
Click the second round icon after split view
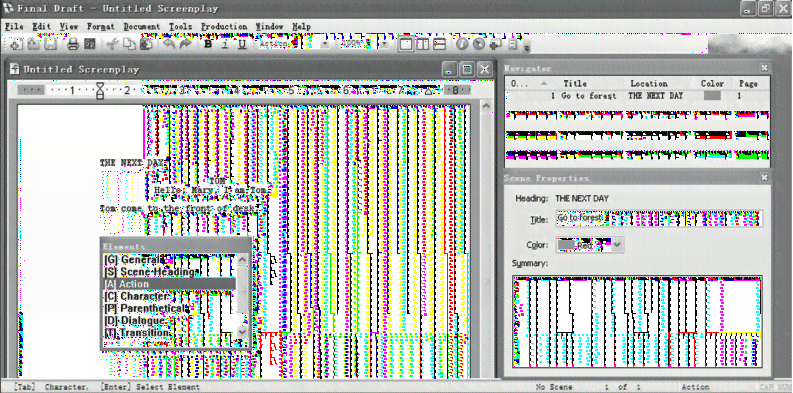coord(478,45)
